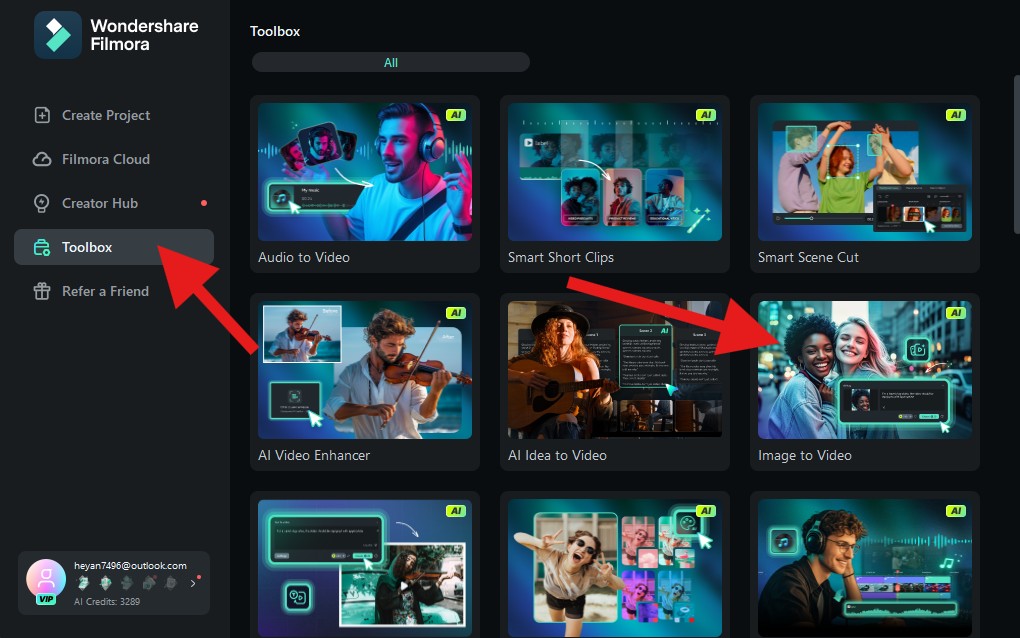Click the Image to Video label
This screenshot has width=1020, height=638.
click(x=805, y=455)
